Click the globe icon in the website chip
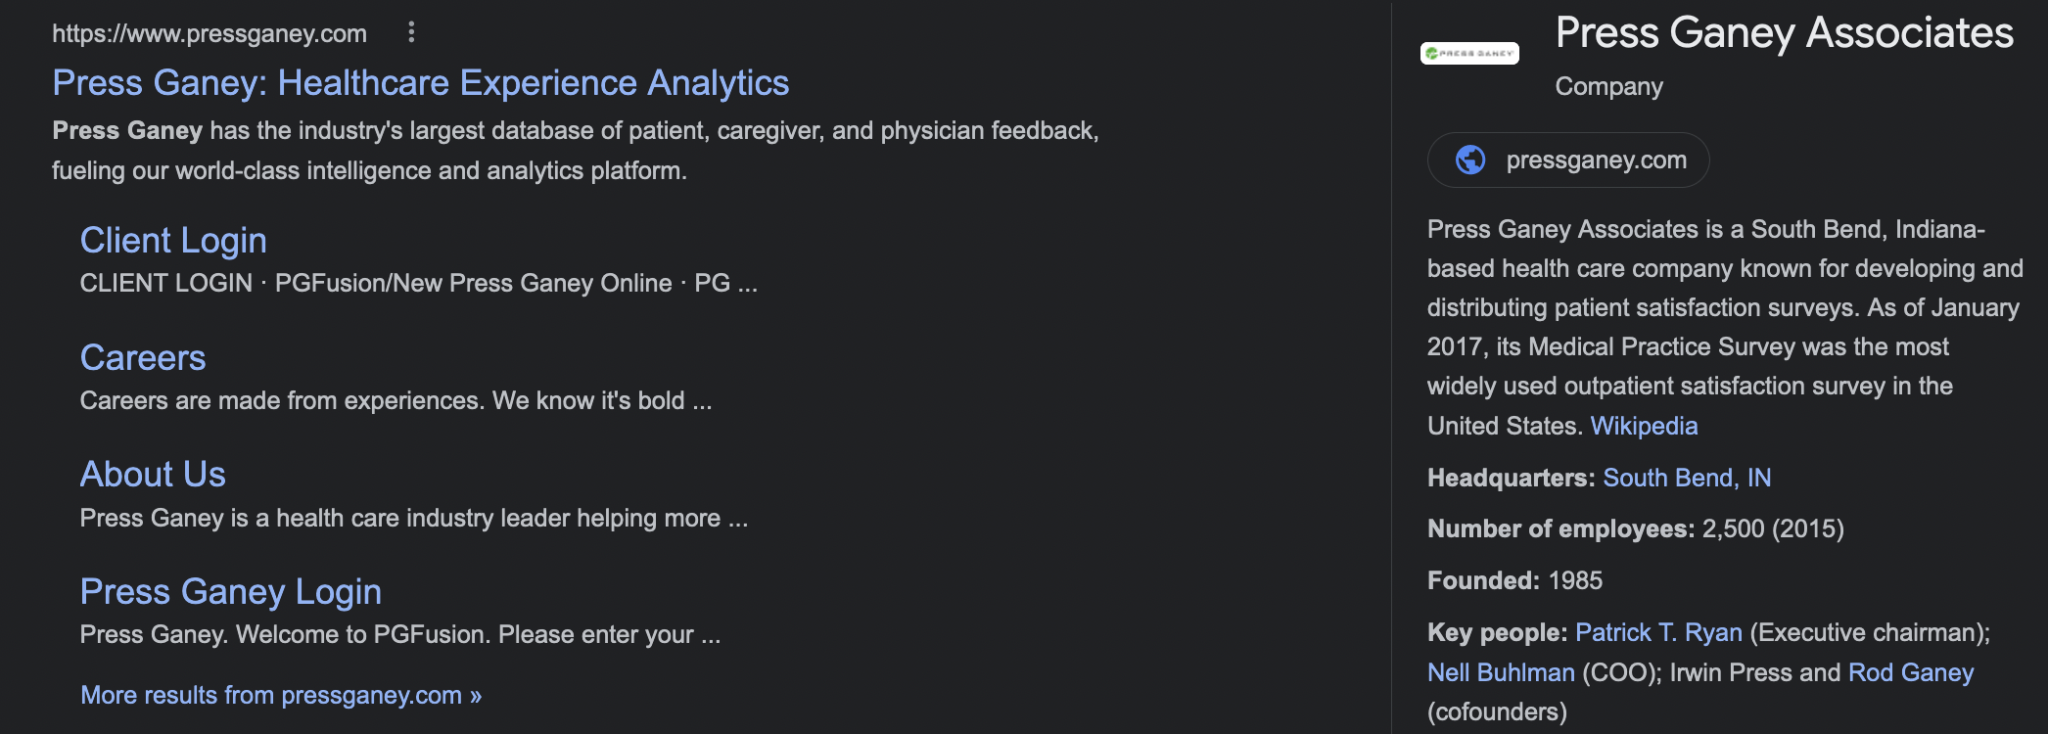The image size is (2048, 734). coord(1470,160)
